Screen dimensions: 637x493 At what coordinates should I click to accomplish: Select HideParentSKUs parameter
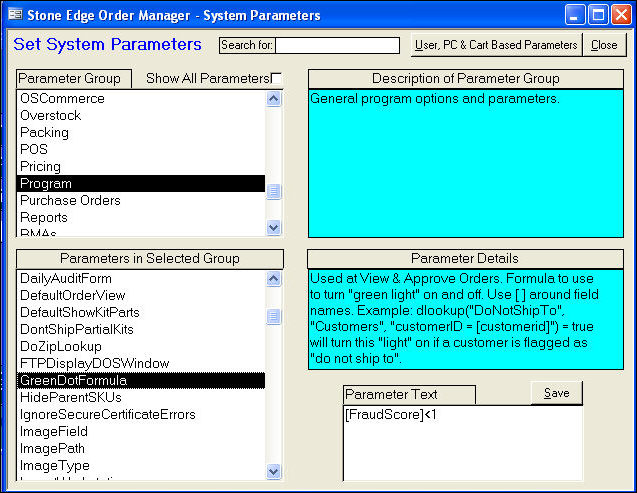coord(141,398)
